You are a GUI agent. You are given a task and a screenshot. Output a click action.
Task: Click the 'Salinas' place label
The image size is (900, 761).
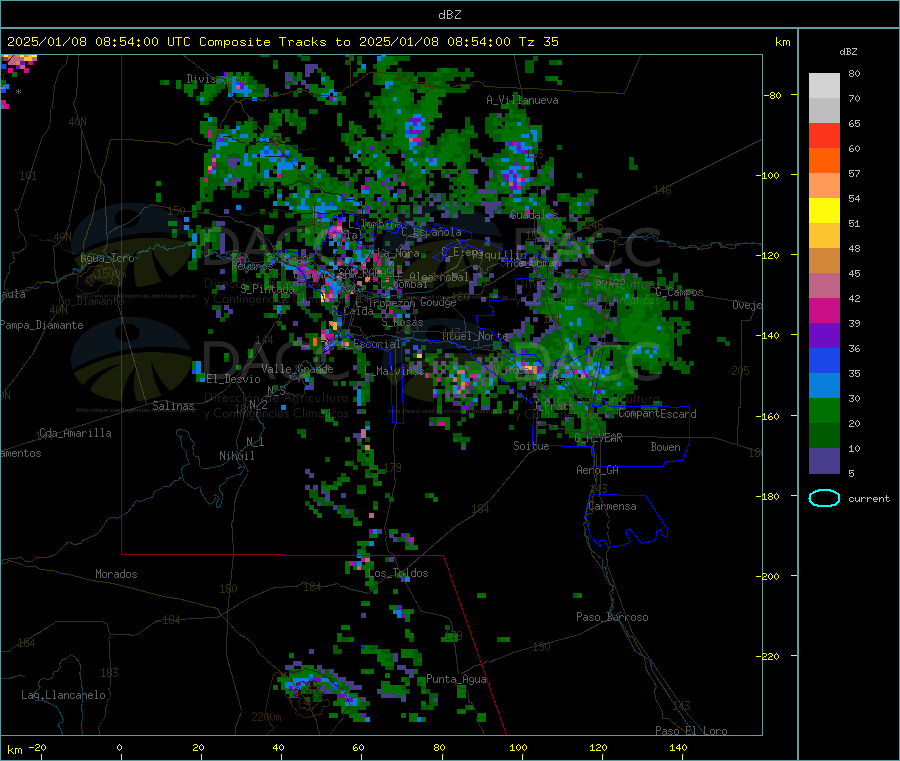click(x=173, y=406)
